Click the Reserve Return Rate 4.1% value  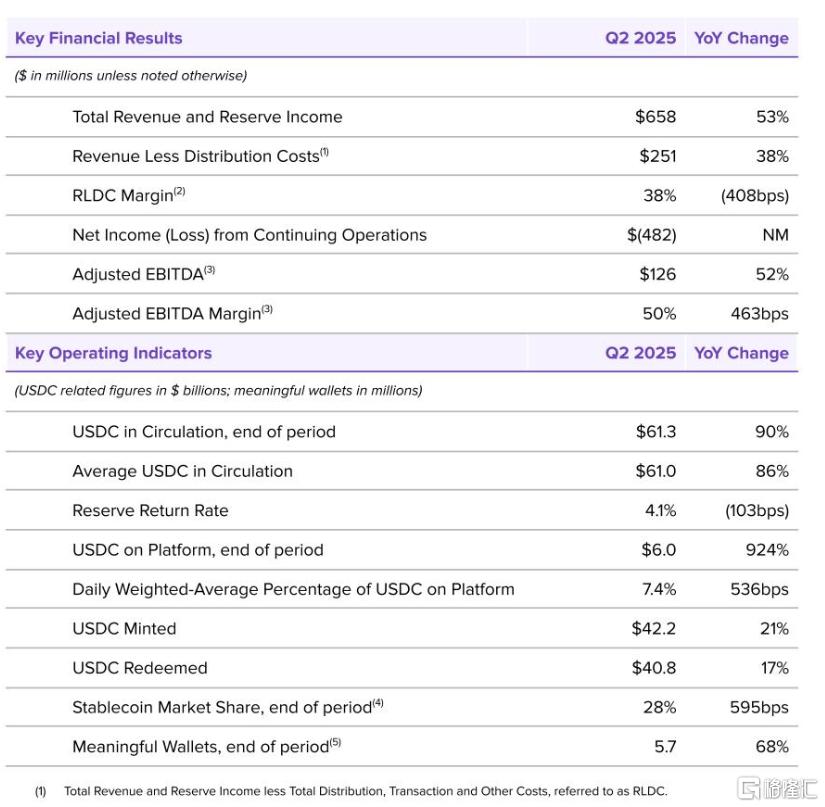pos(660,510)
